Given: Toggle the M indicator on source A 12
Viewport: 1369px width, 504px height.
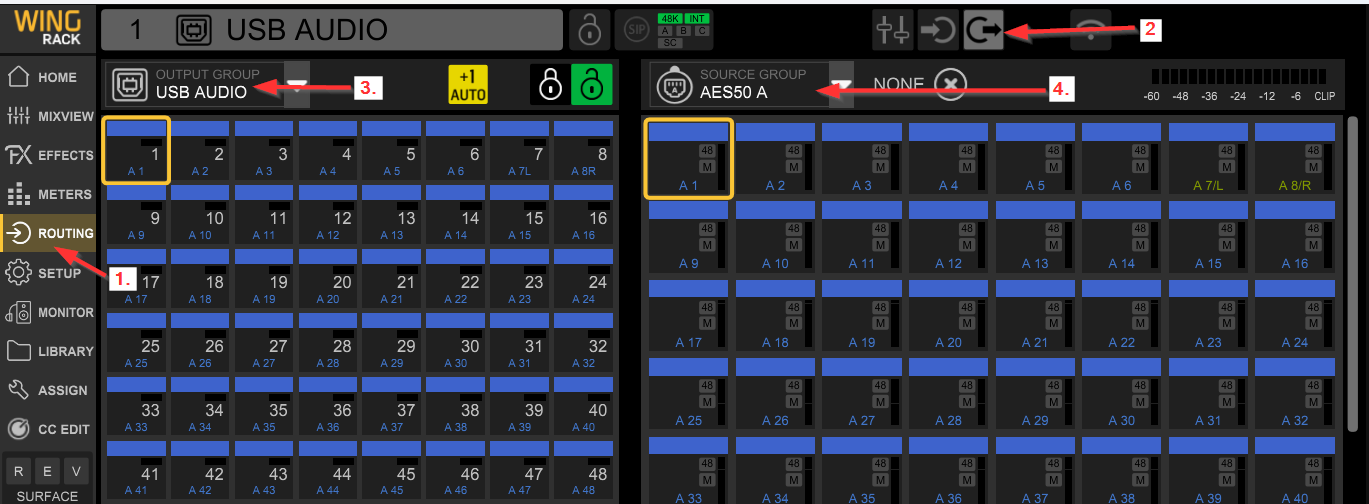Looking at the screenshot, I should (x=967, y=245).
